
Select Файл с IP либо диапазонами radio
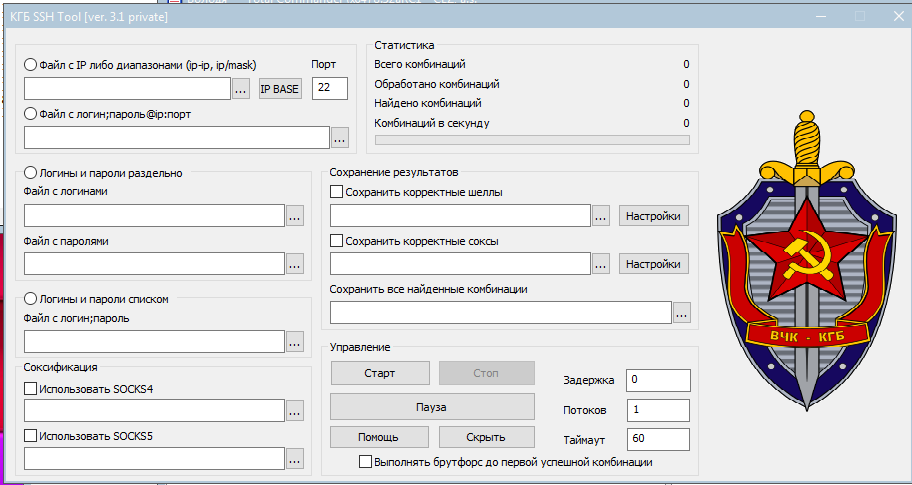(30, 65)
